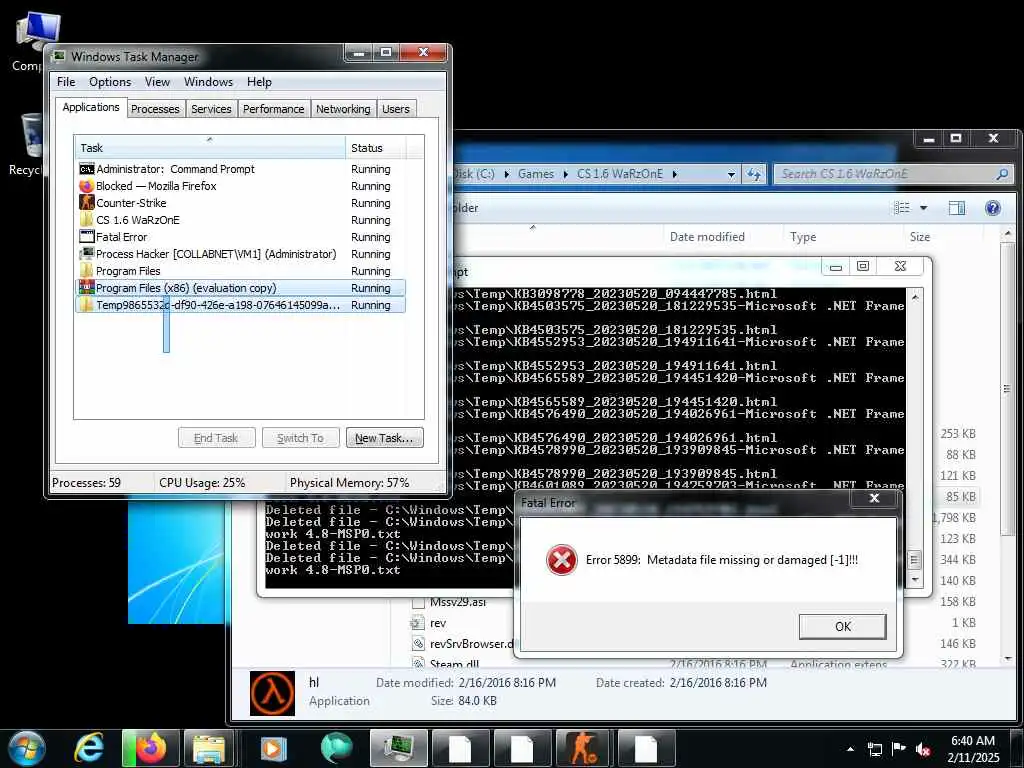The image size is (1024, 768).
Task: Change your view icon in Explorer
Action: pos(902,208)
